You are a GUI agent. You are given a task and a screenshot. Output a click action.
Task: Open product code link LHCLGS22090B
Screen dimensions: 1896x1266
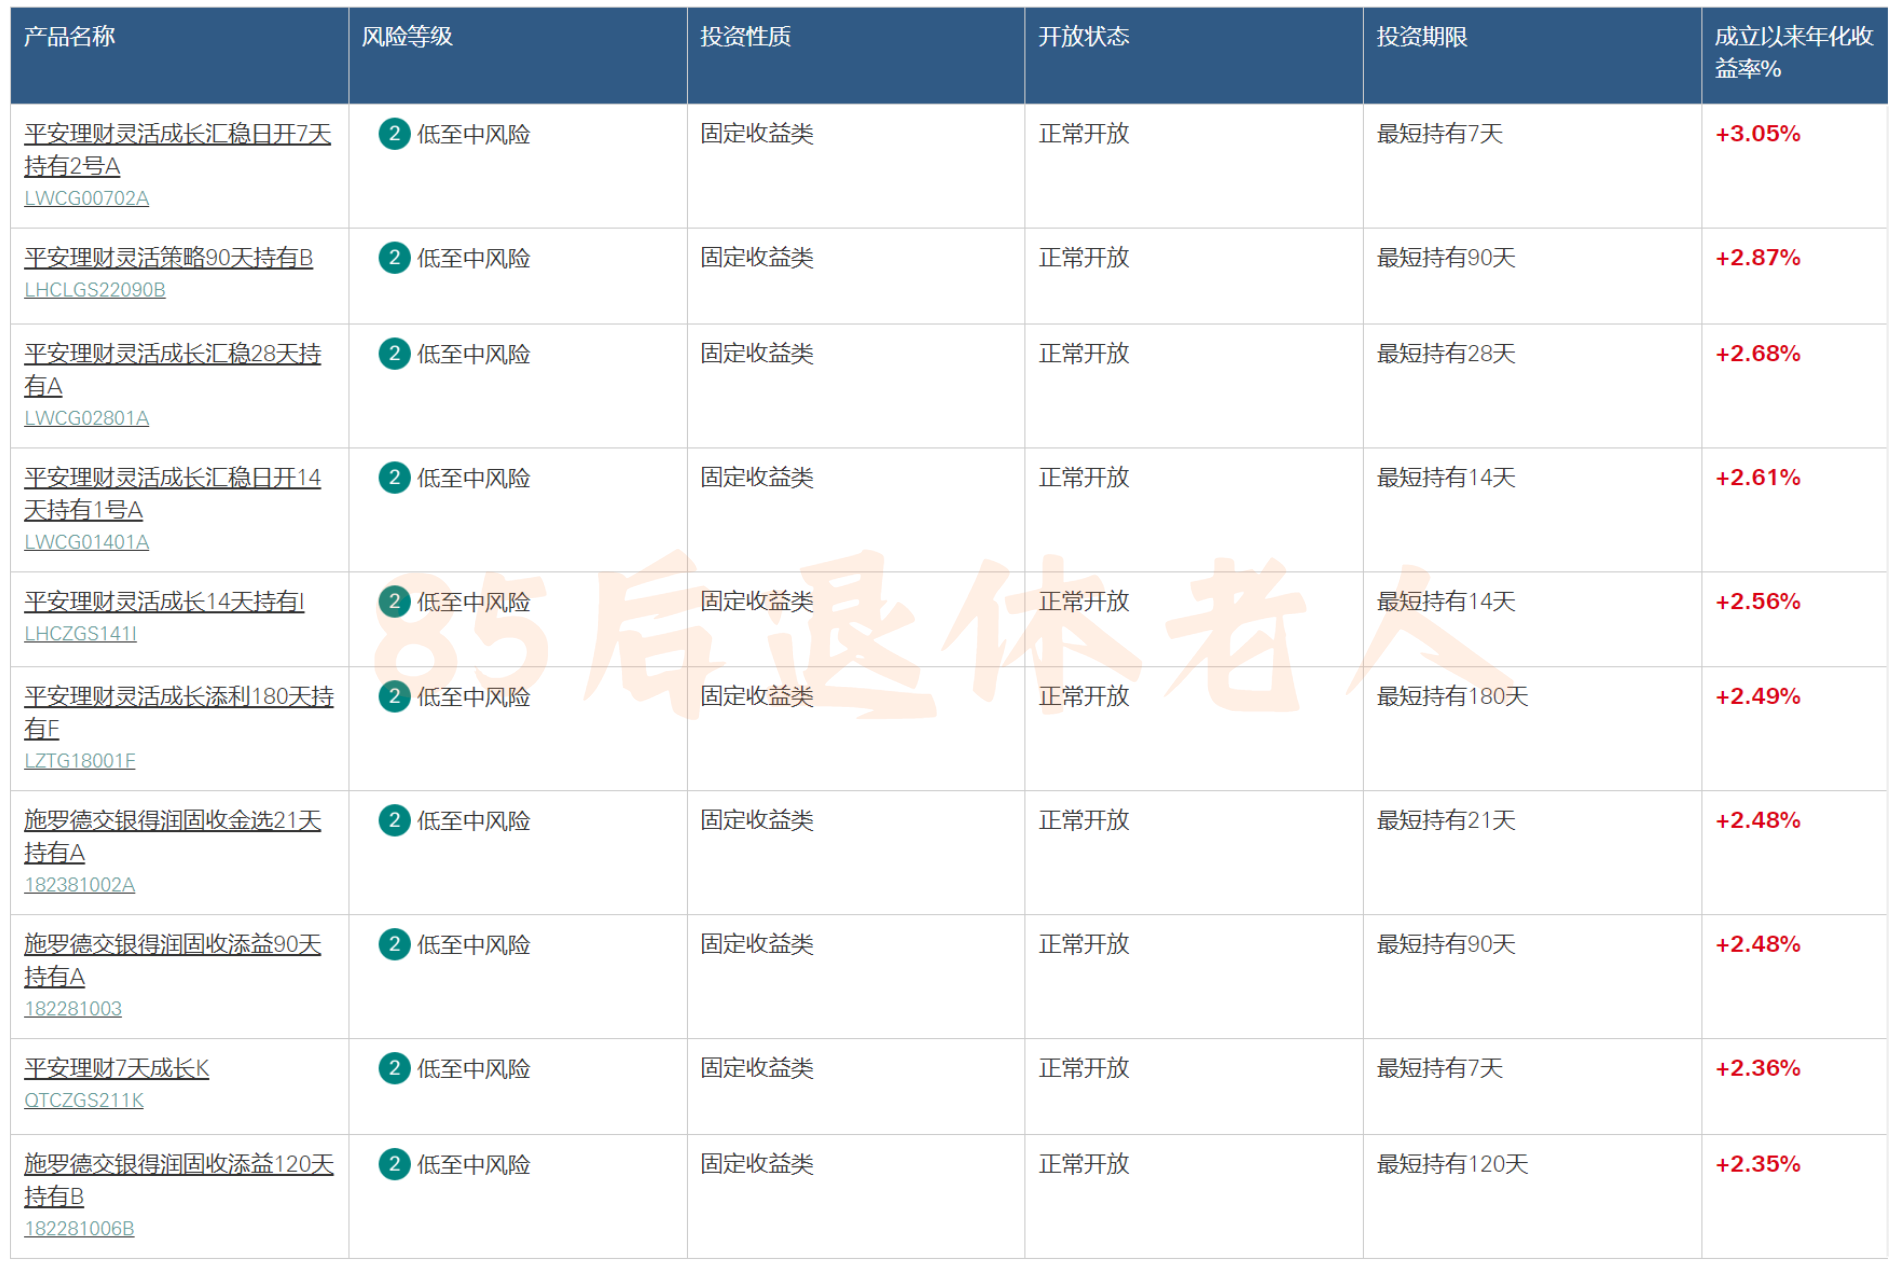(95, 290)
